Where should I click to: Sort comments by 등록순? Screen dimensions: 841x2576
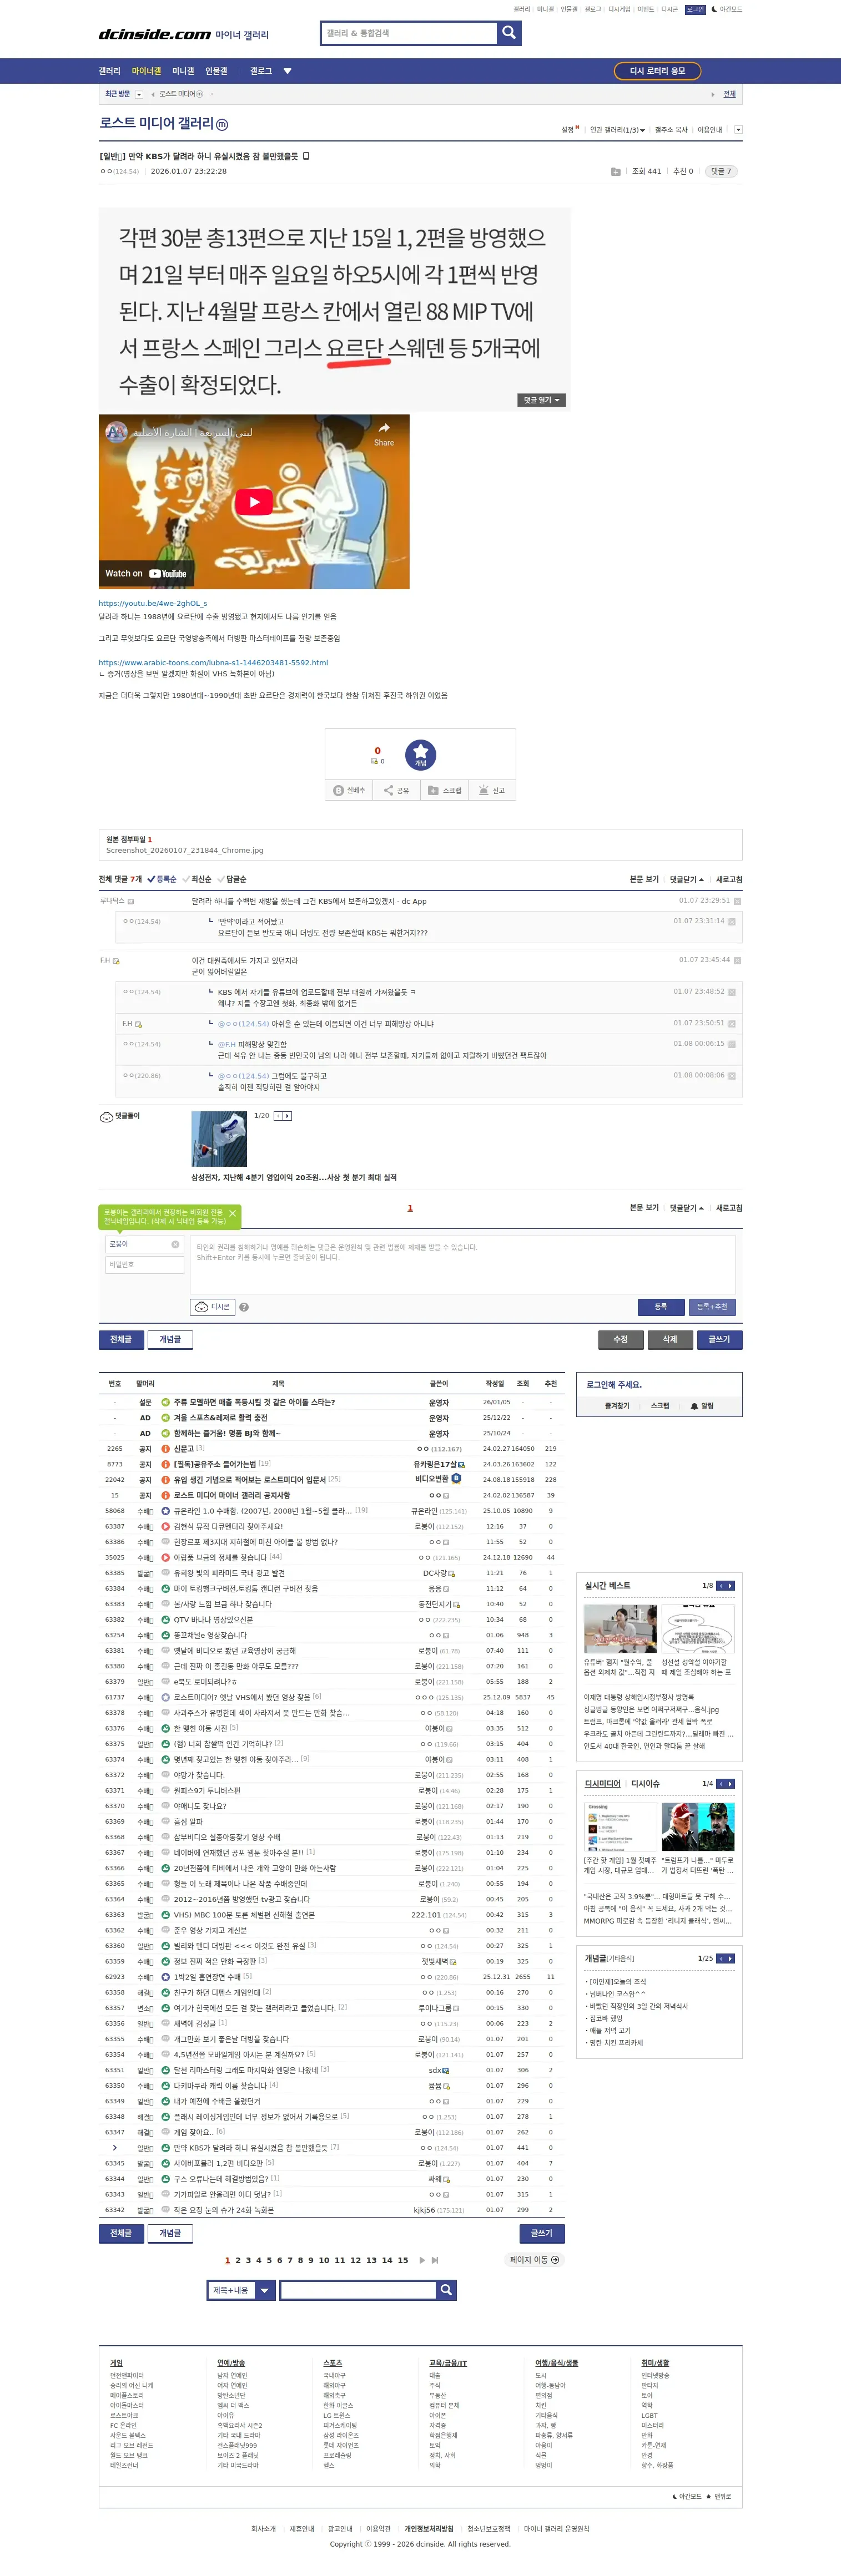coord(161,879)
